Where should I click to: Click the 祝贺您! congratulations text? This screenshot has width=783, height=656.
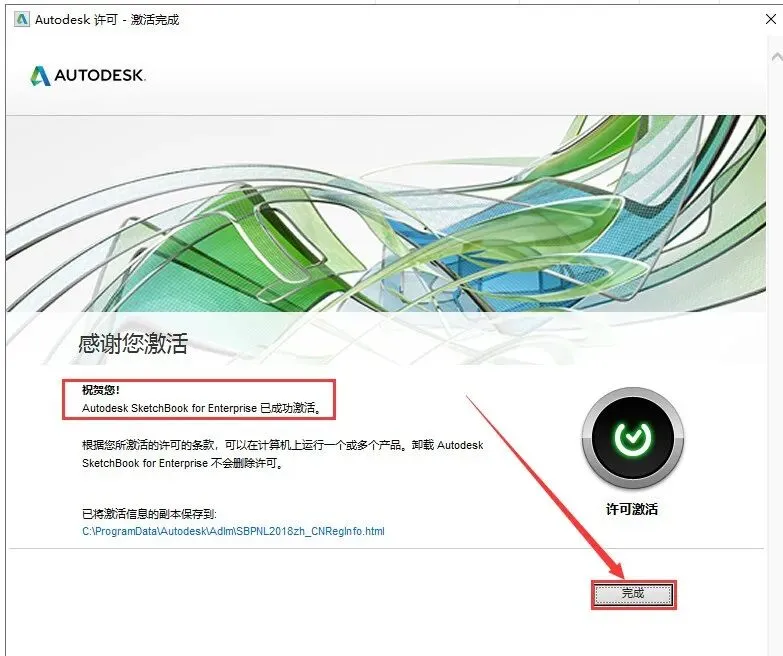click(101, 390)
